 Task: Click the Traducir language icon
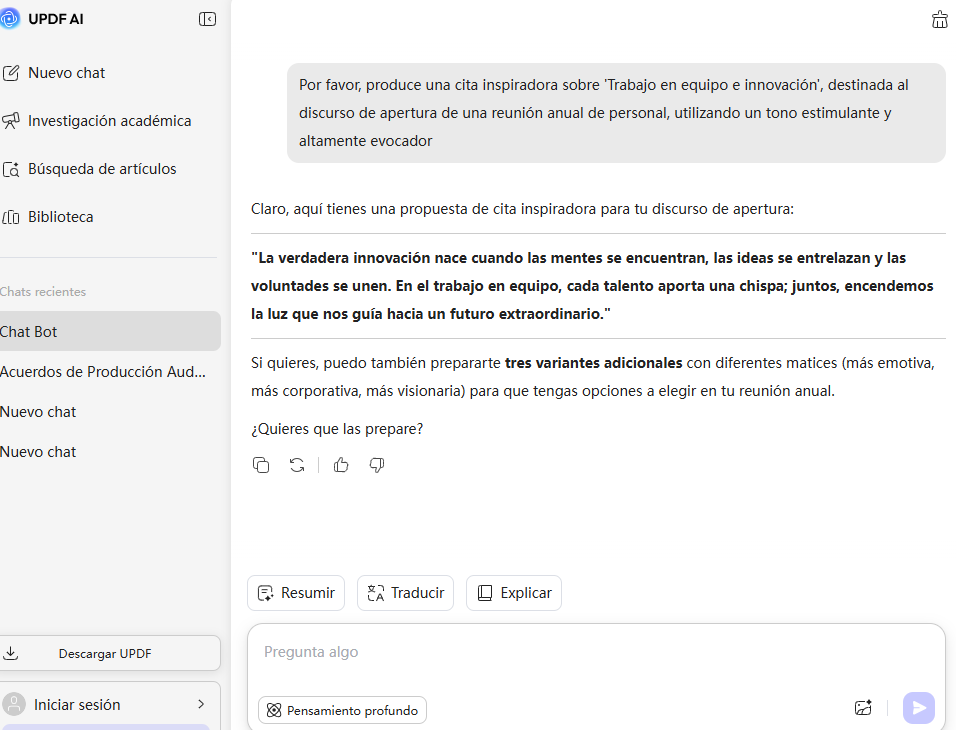coord(376,593)
